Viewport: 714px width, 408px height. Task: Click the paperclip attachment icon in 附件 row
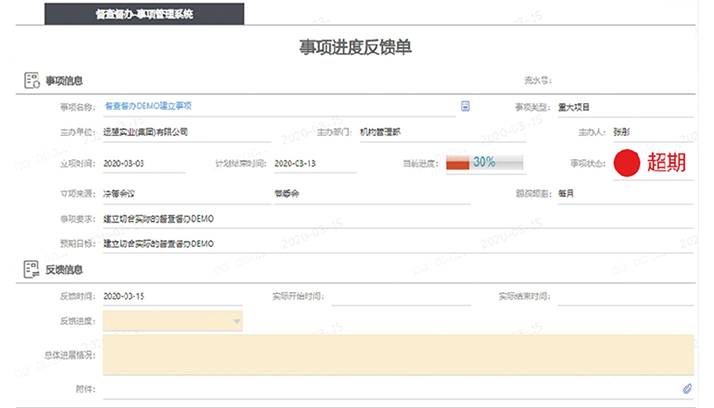point(687,388)
